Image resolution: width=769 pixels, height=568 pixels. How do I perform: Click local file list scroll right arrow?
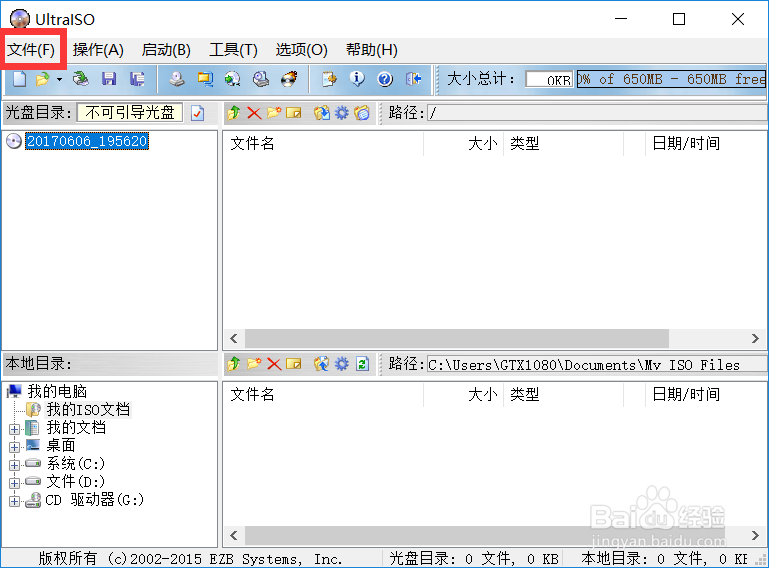(x=755, y=536)
